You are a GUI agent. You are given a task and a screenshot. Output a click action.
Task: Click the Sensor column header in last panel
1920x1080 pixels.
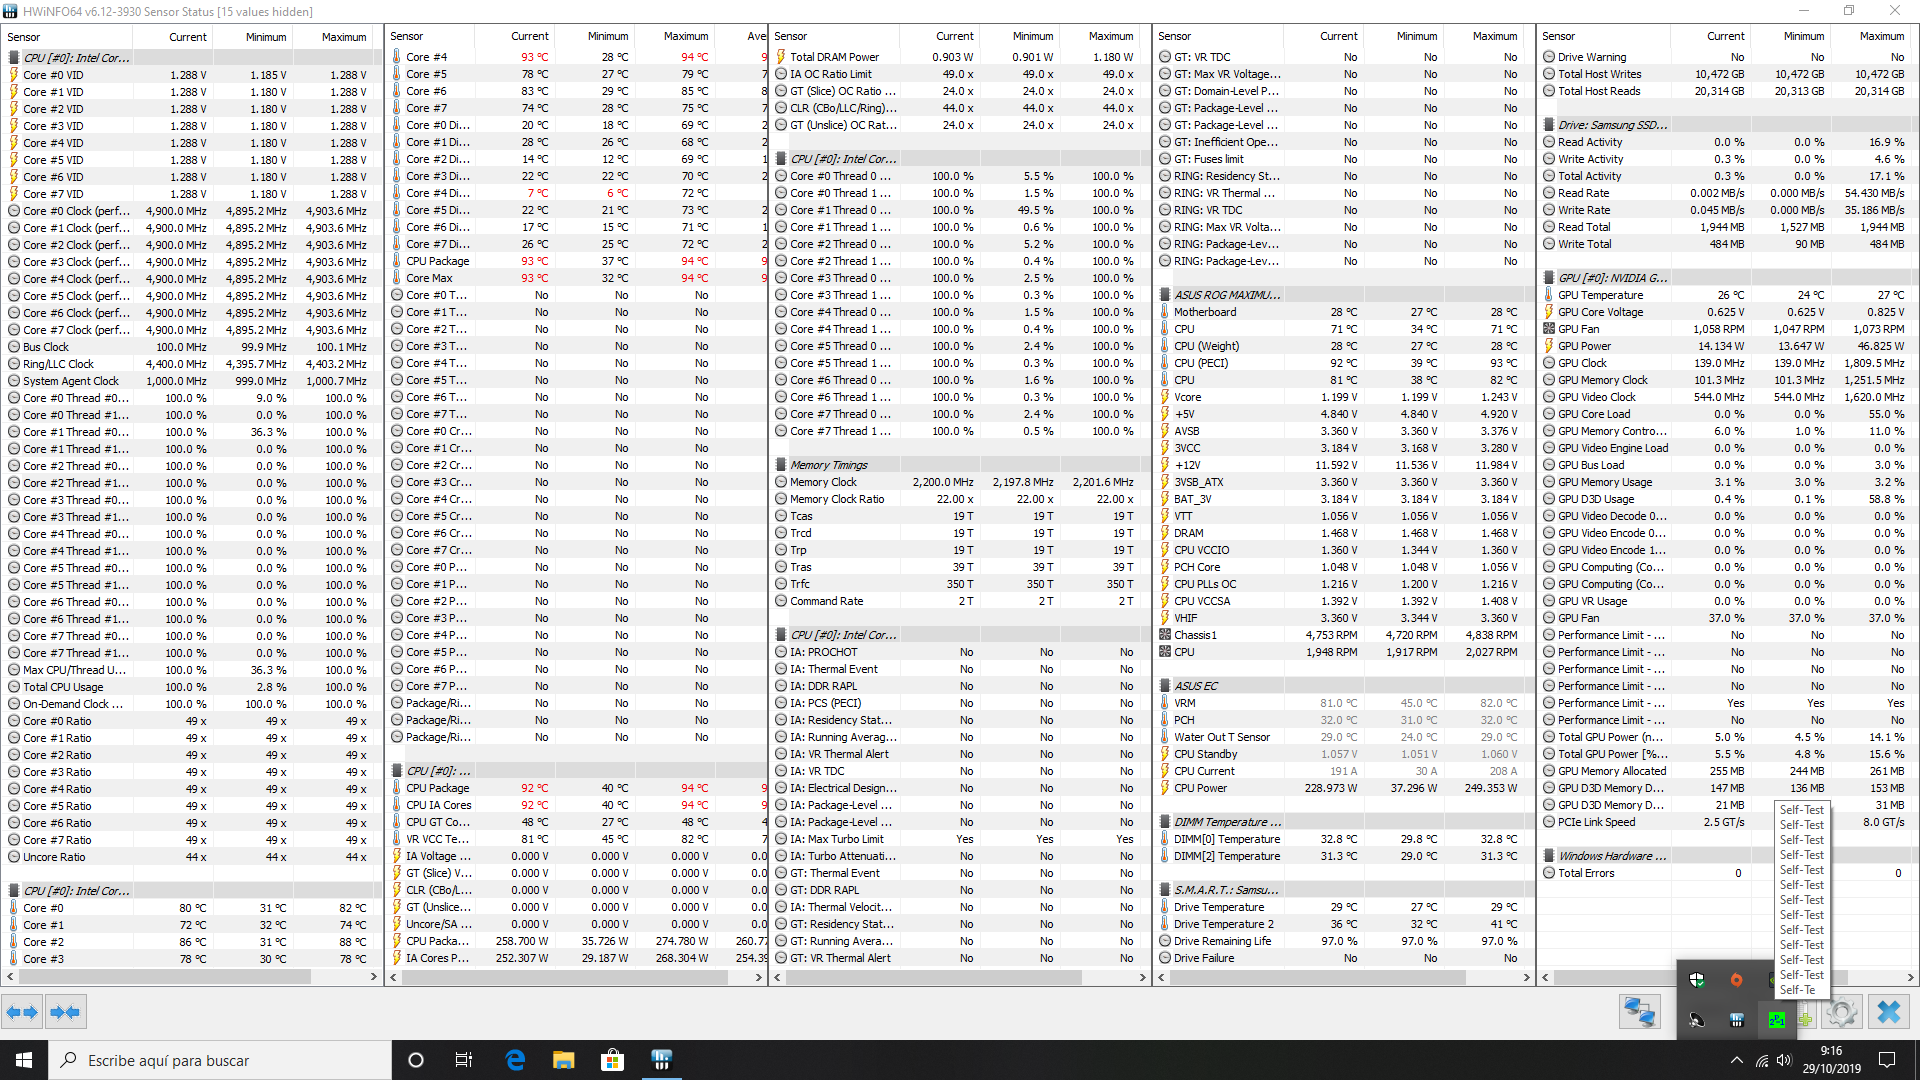click(1558, 36)
